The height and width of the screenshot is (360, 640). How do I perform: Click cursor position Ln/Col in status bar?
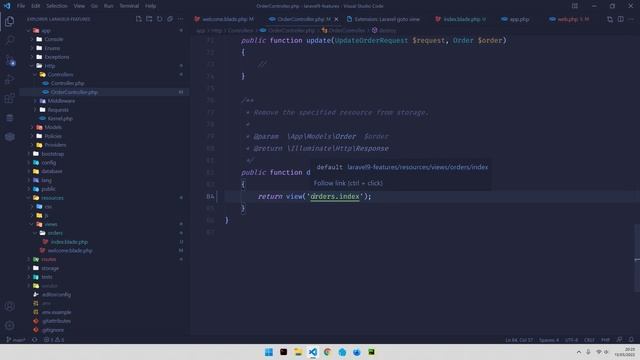518,340
